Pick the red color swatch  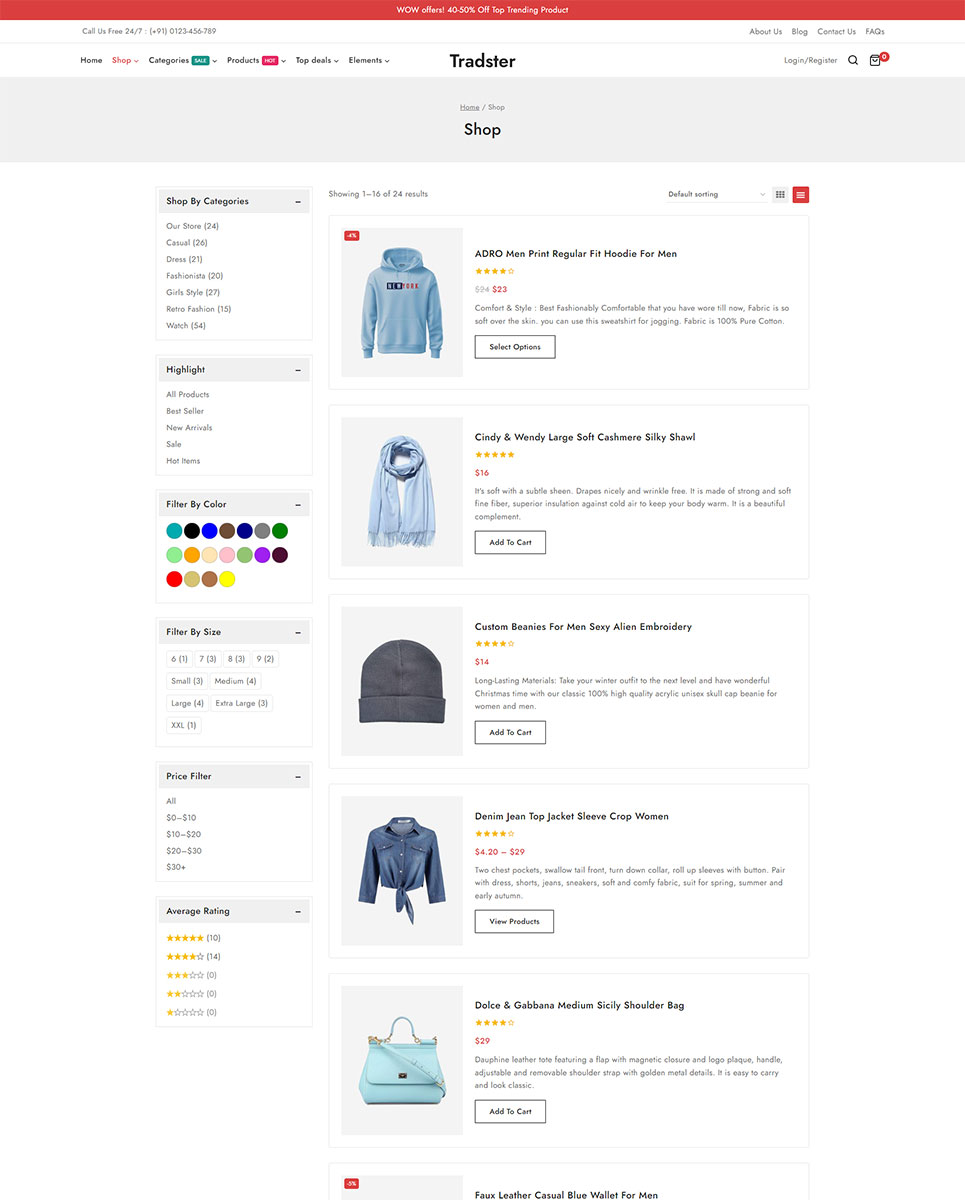174,579
